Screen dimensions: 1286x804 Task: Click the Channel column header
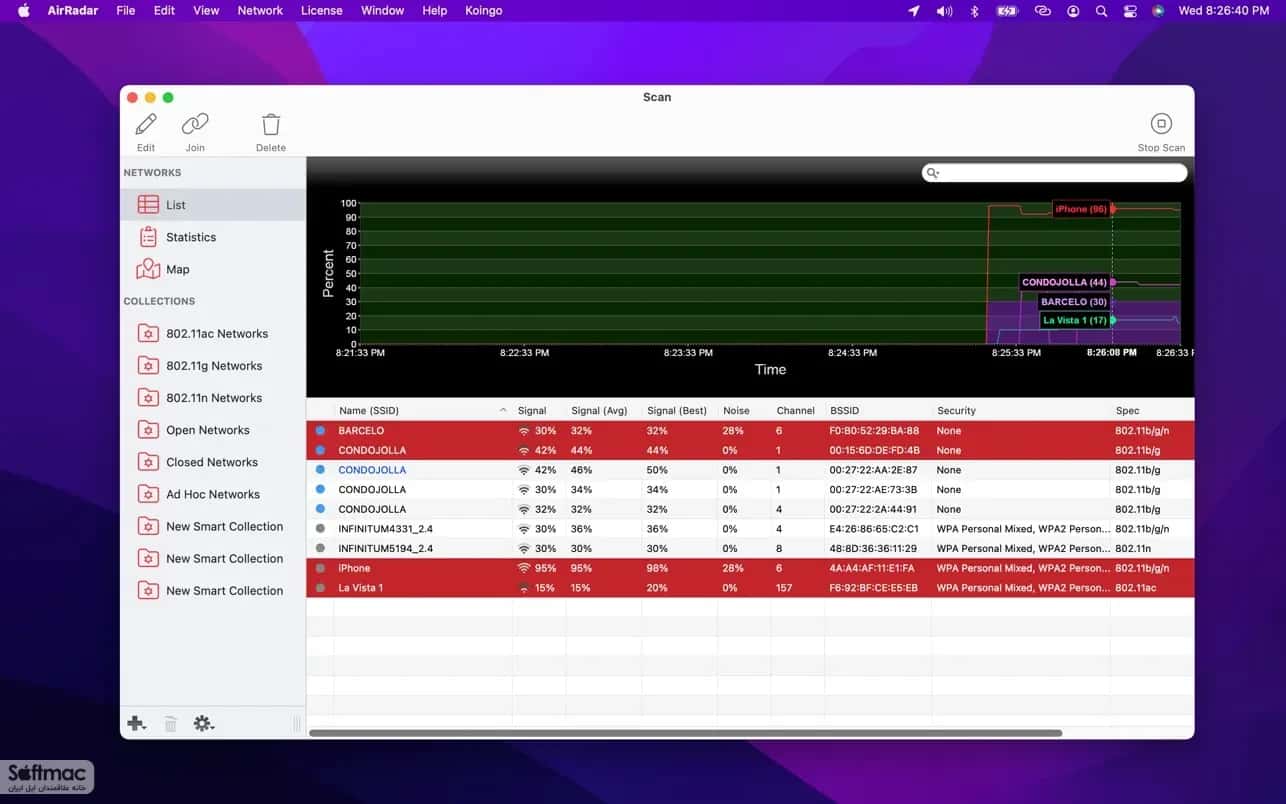pyautogui.click(x=796, y=411)
